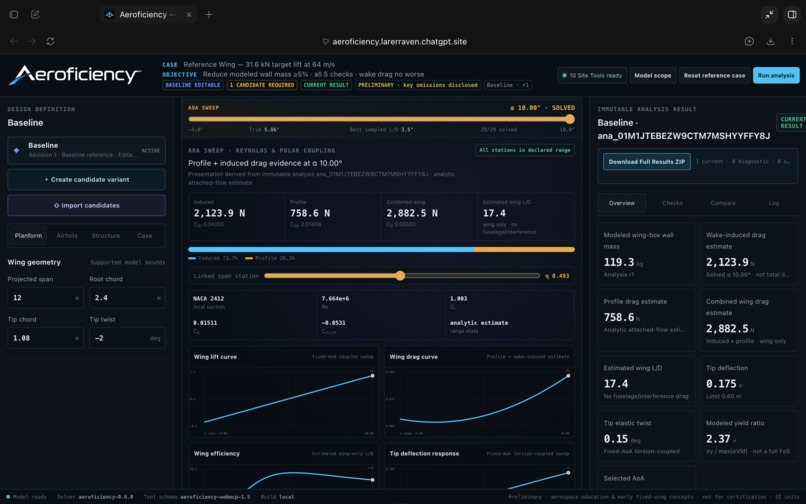This screenshot has height=504, width=806.
Task: Switch to the Overview tab
Action: pos(621,203)
